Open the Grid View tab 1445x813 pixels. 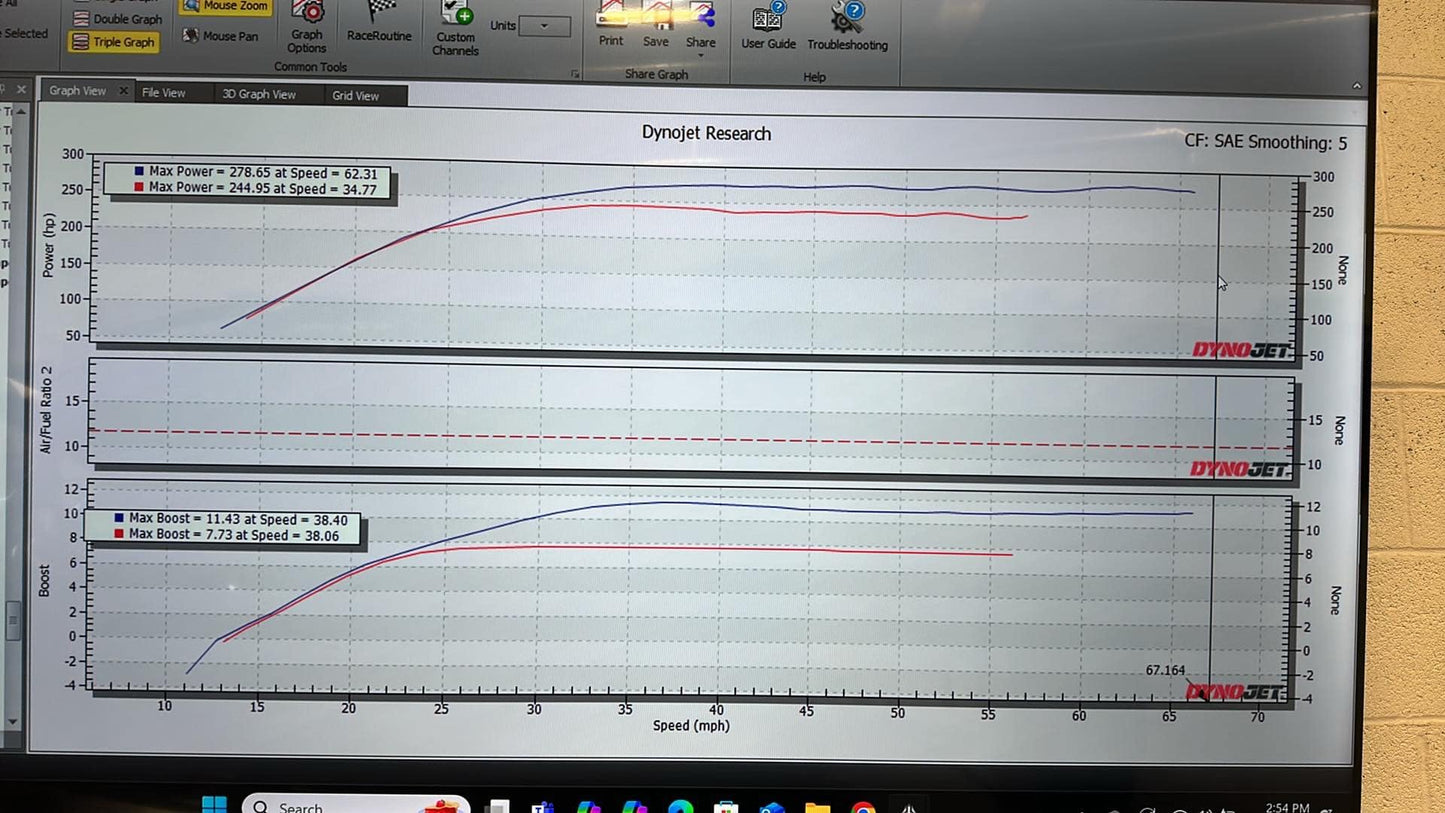(x=355, y=96)
